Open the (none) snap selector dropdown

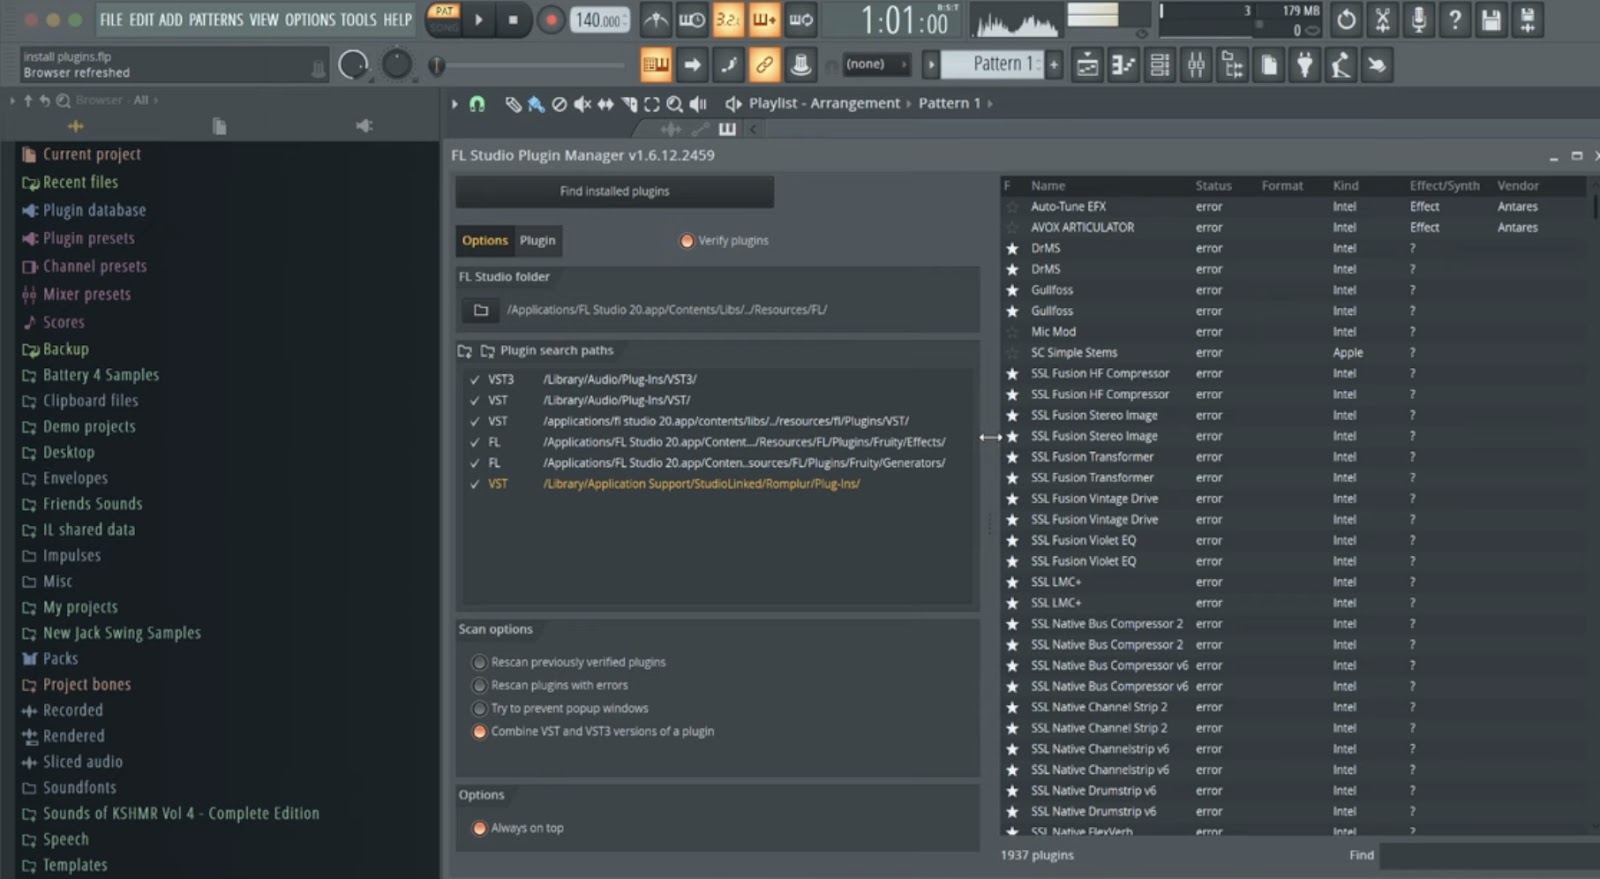click(875, 64)
